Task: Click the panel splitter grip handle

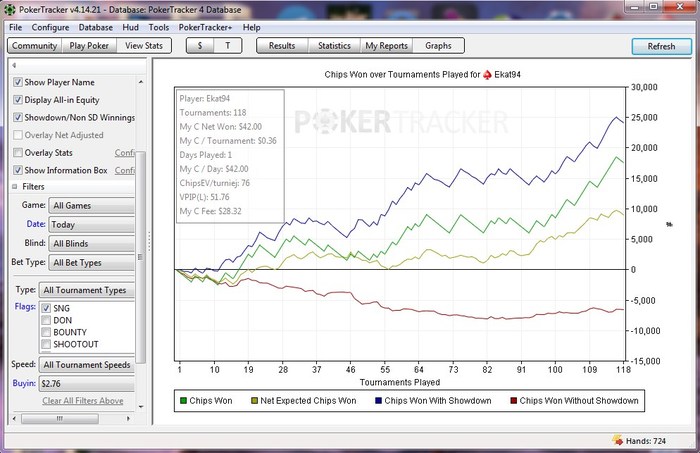Action: (x=149, y=241)
